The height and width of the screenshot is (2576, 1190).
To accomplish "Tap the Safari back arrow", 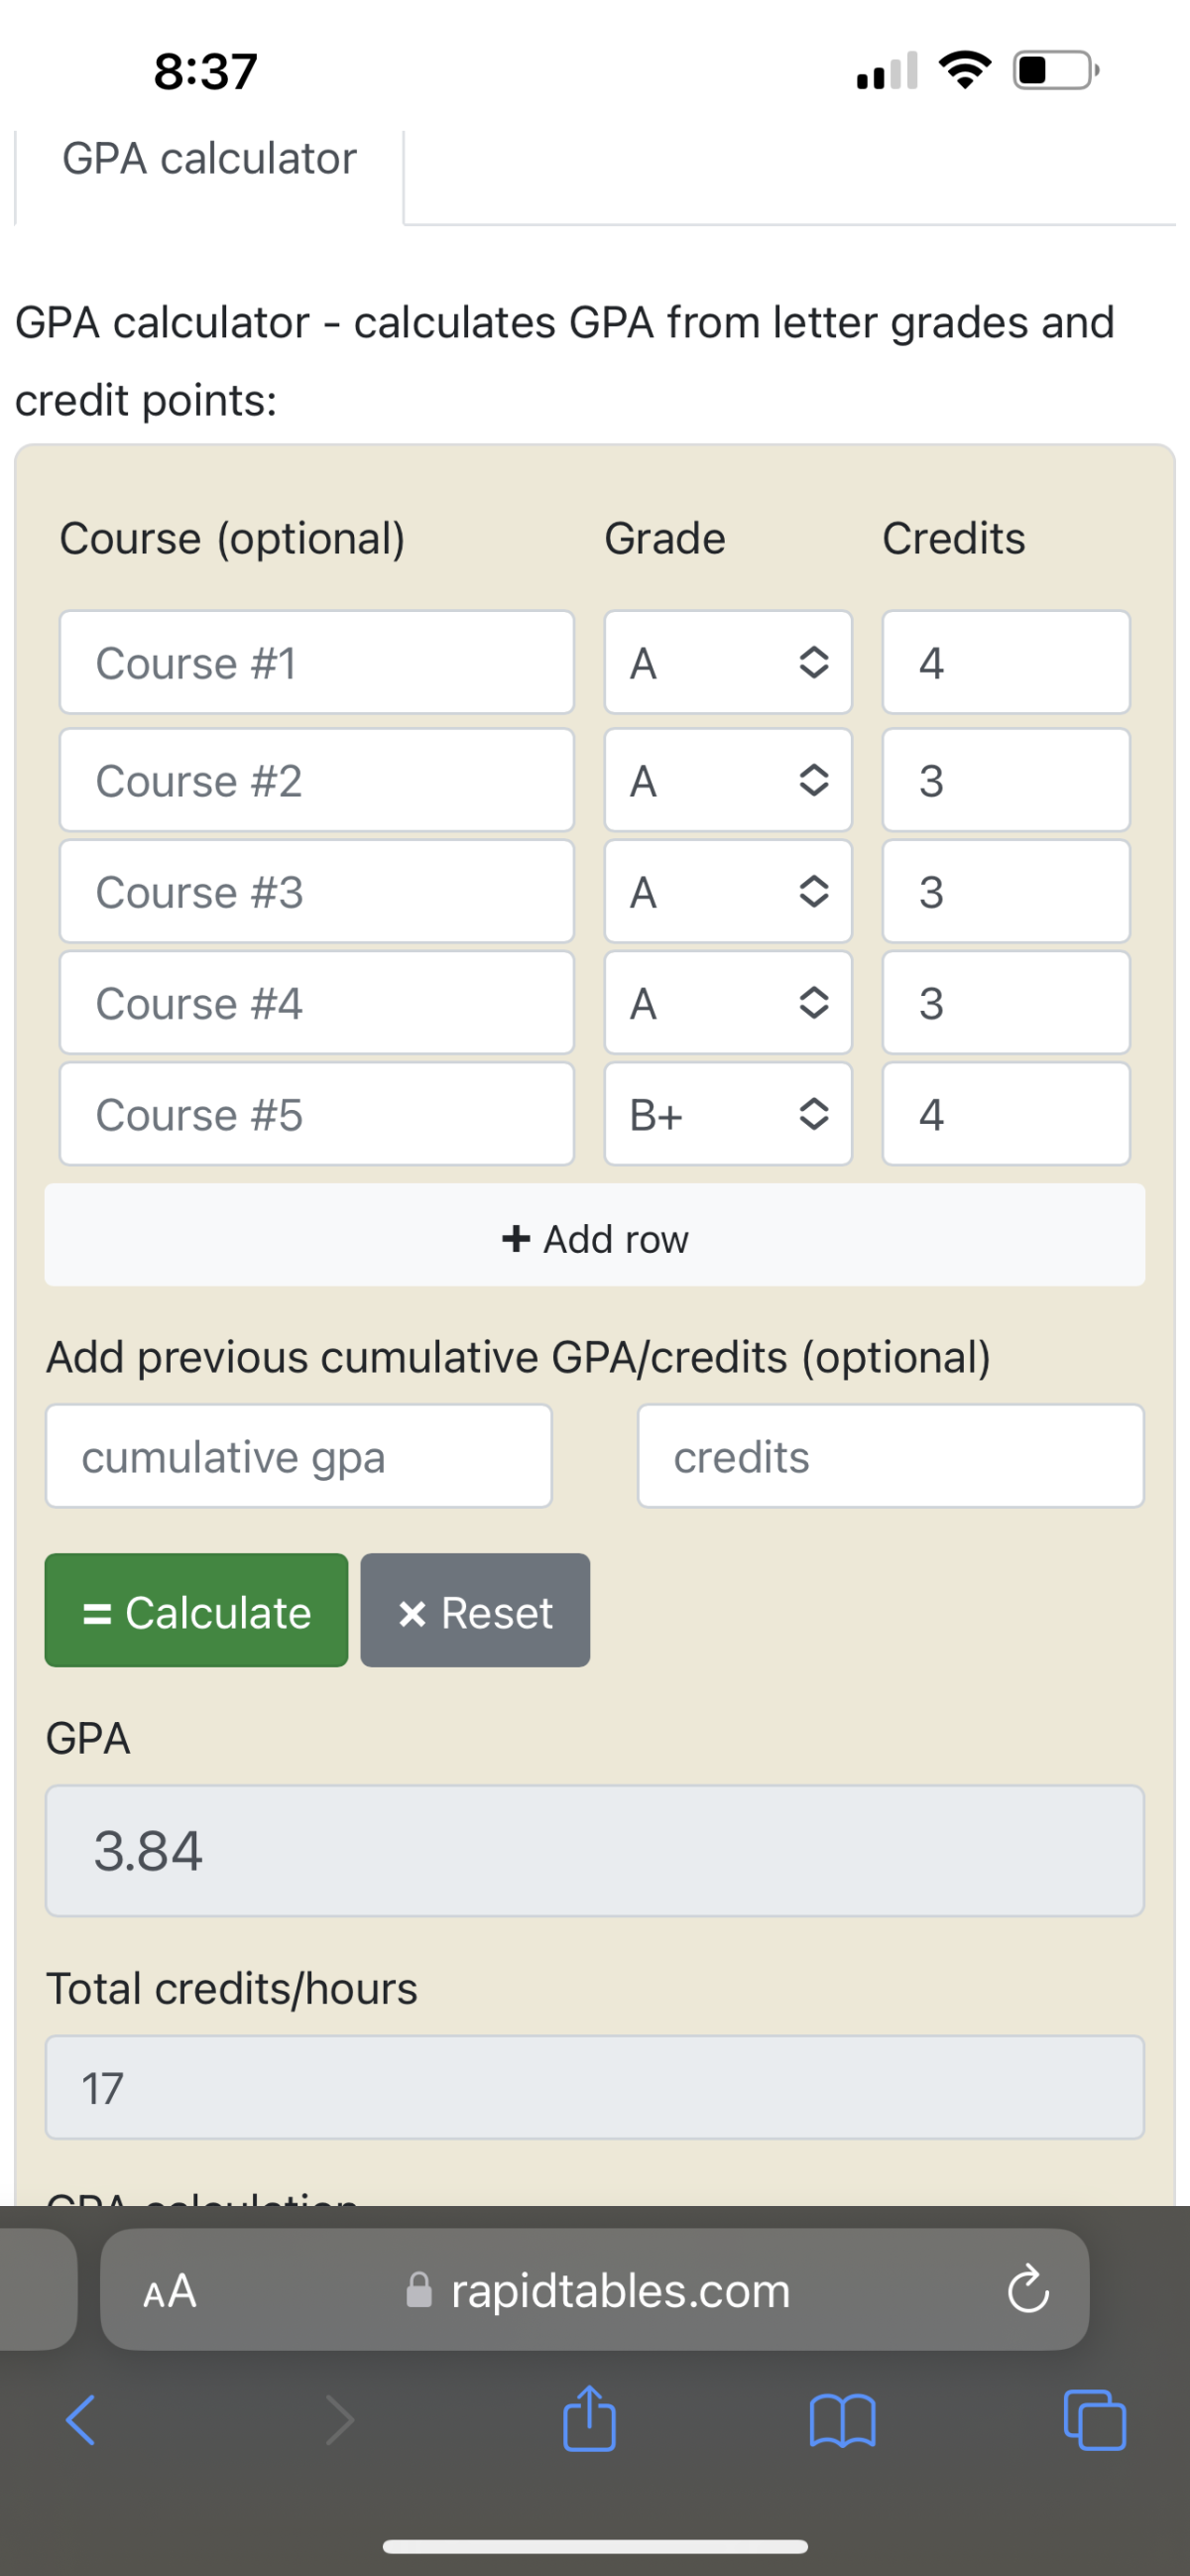I will (80, 2419).
